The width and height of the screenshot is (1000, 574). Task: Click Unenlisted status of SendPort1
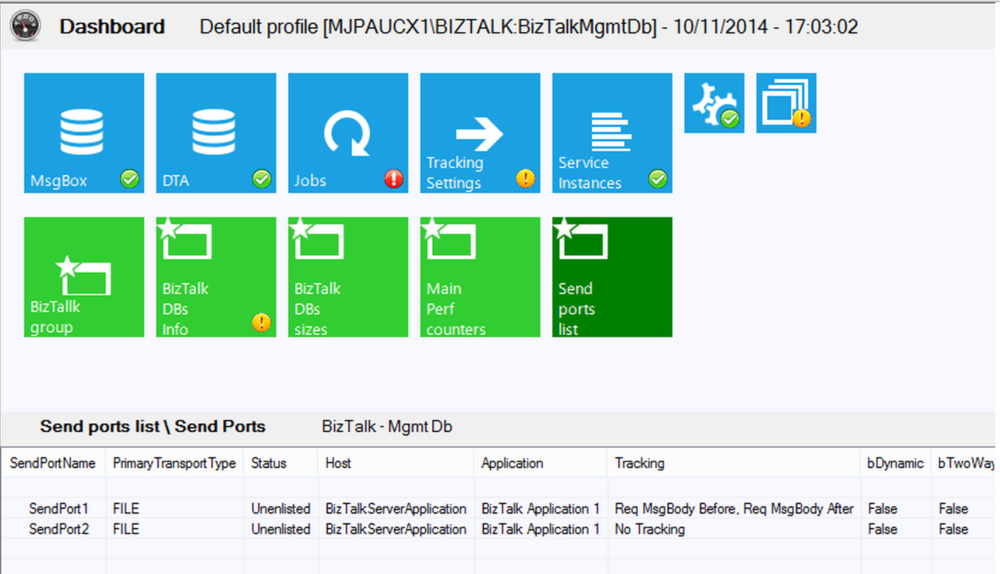[x=281, y=508]
